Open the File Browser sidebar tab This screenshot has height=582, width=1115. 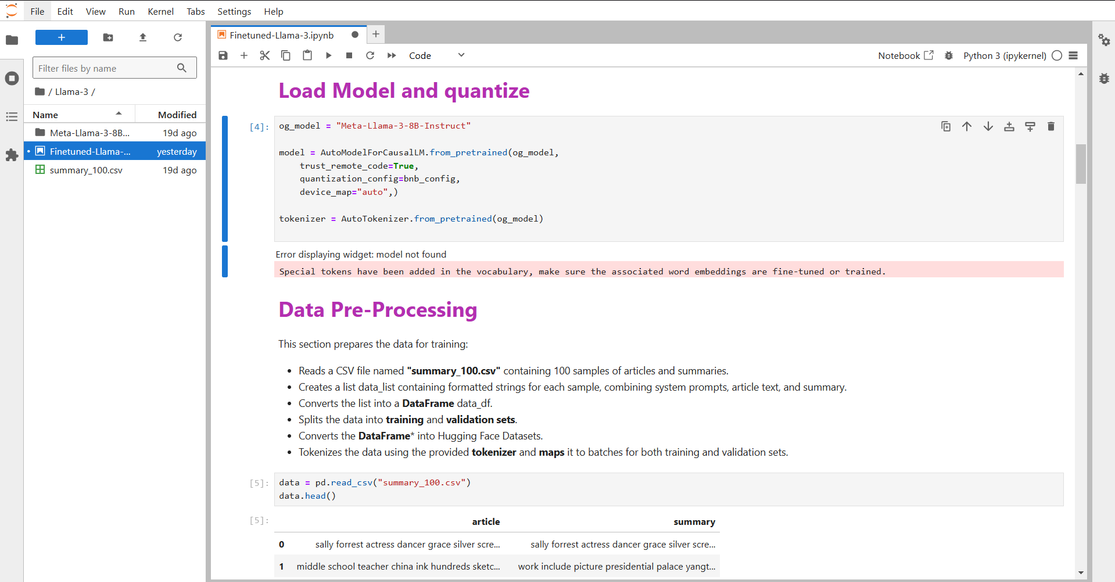point(11,40)
